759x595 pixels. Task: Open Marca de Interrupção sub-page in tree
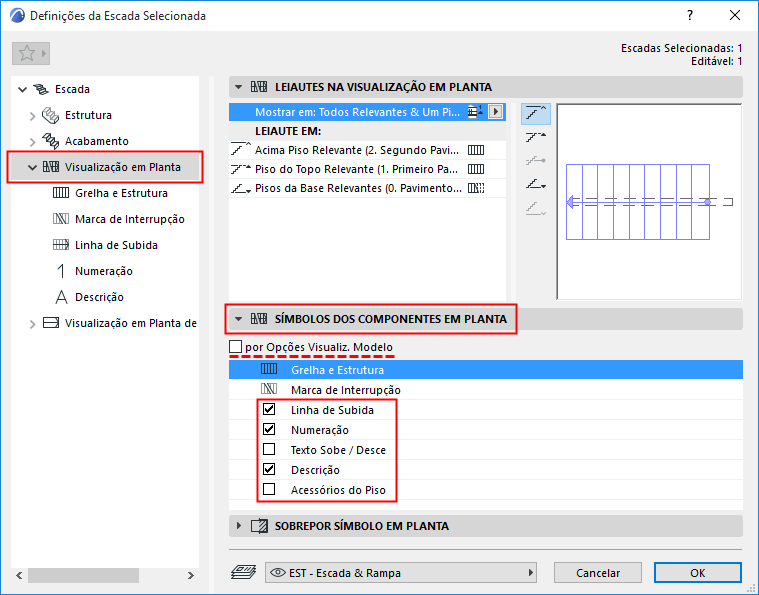130,219
